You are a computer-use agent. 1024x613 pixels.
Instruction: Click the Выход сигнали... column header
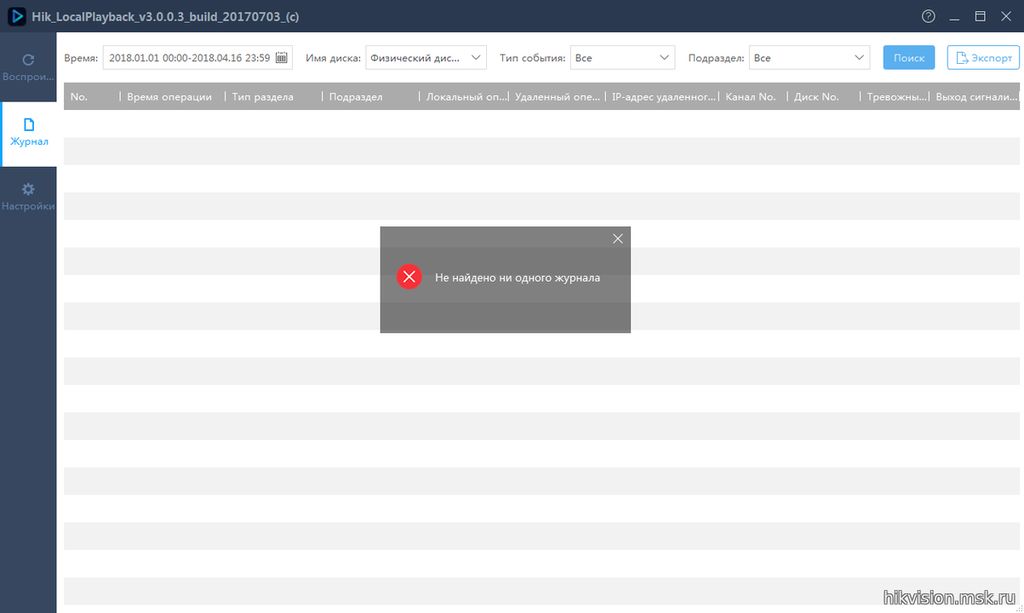974,97
